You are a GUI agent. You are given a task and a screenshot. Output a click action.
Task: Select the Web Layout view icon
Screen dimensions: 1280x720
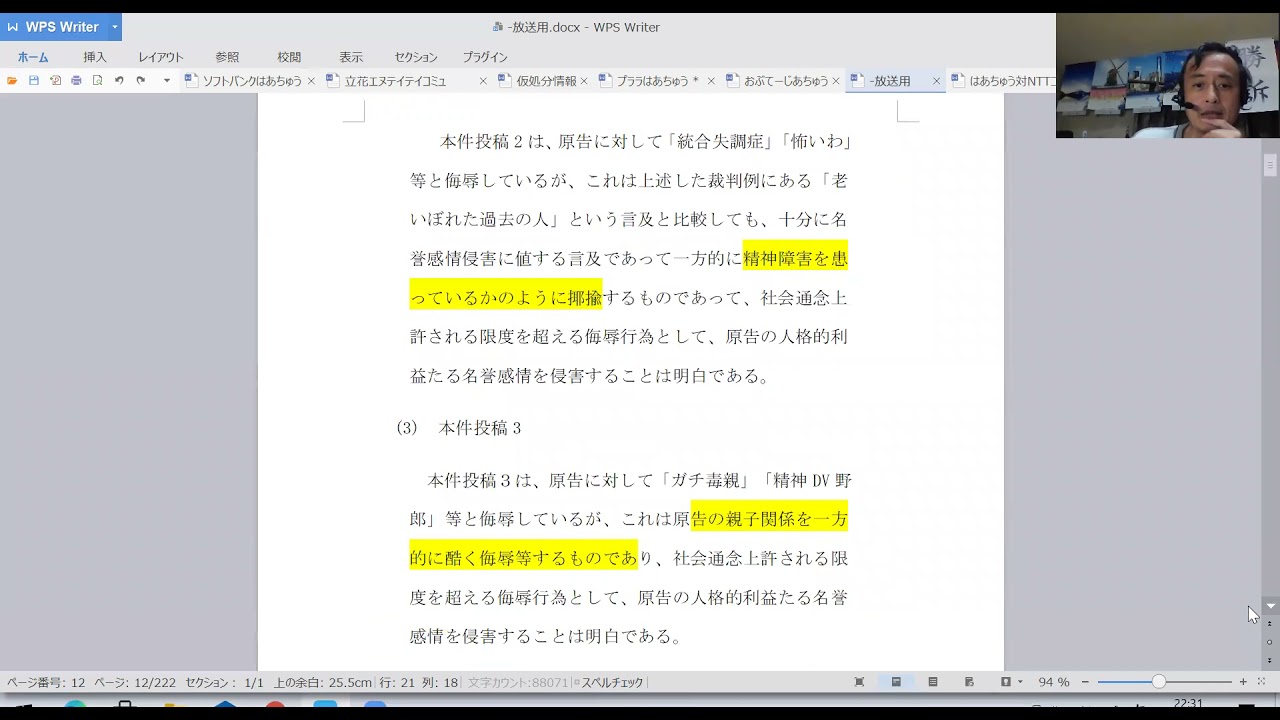(x=969, y=682)
